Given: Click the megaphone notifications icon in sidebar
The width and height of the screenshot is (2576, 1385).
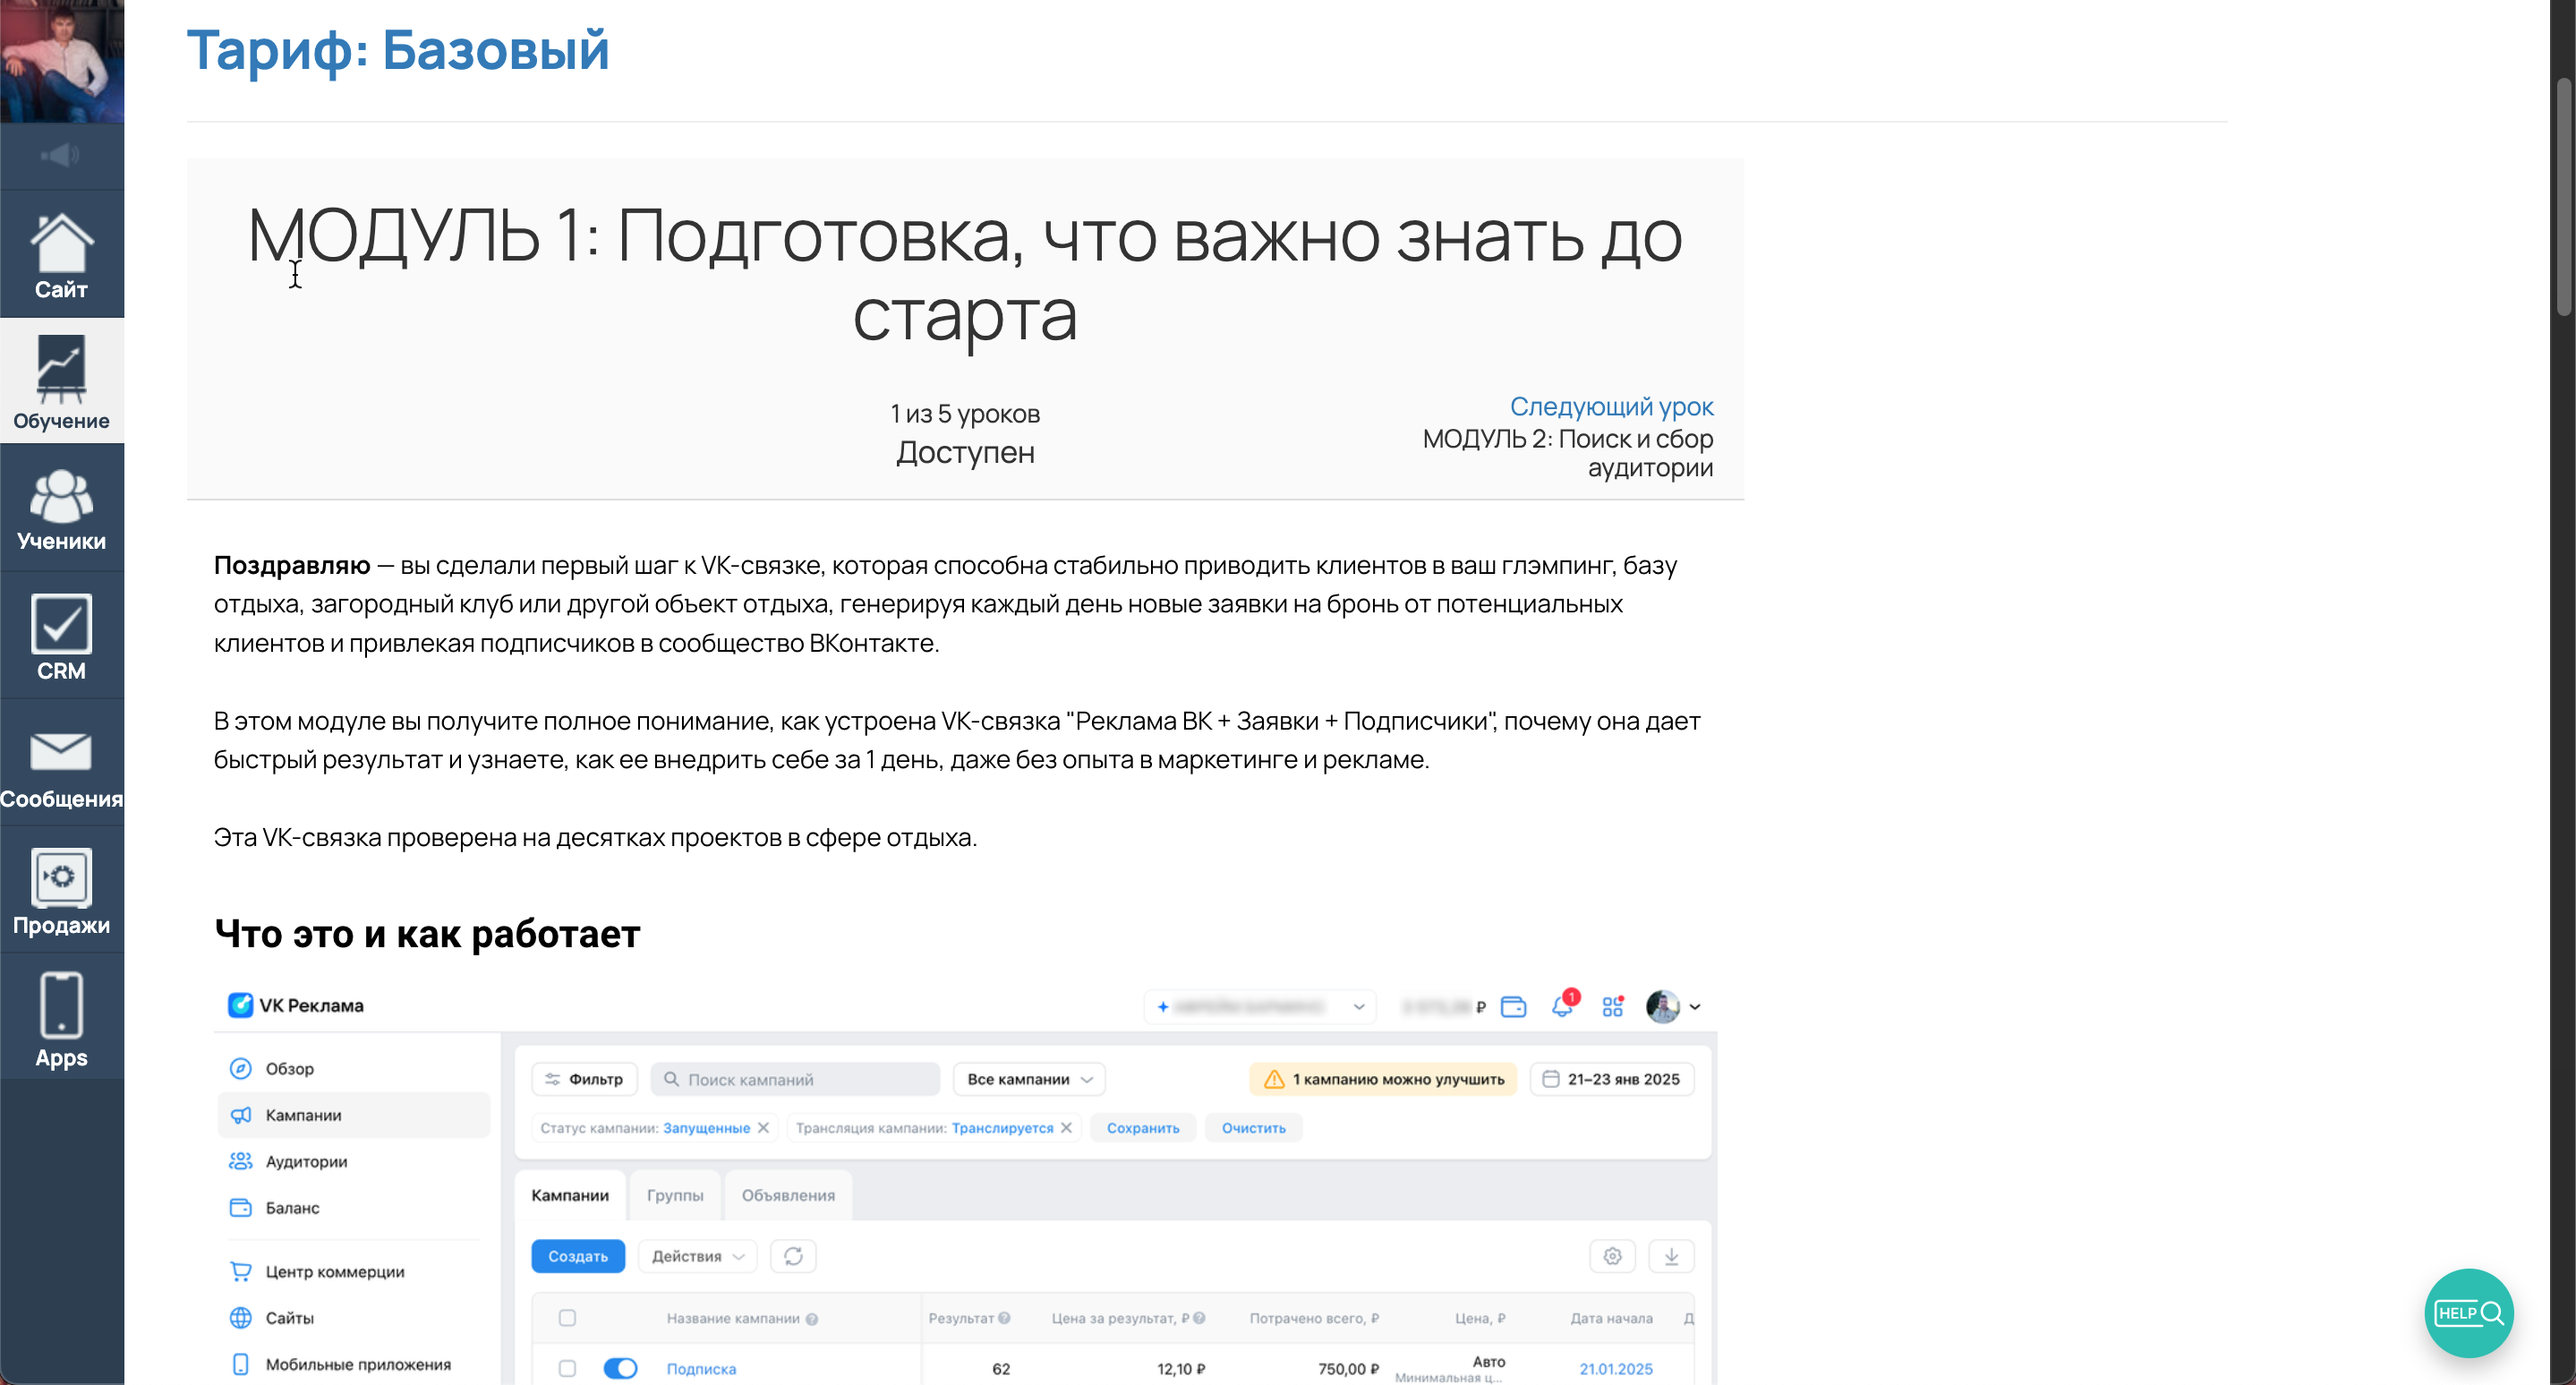Looking at the screenshot, I should click(61, 155).
